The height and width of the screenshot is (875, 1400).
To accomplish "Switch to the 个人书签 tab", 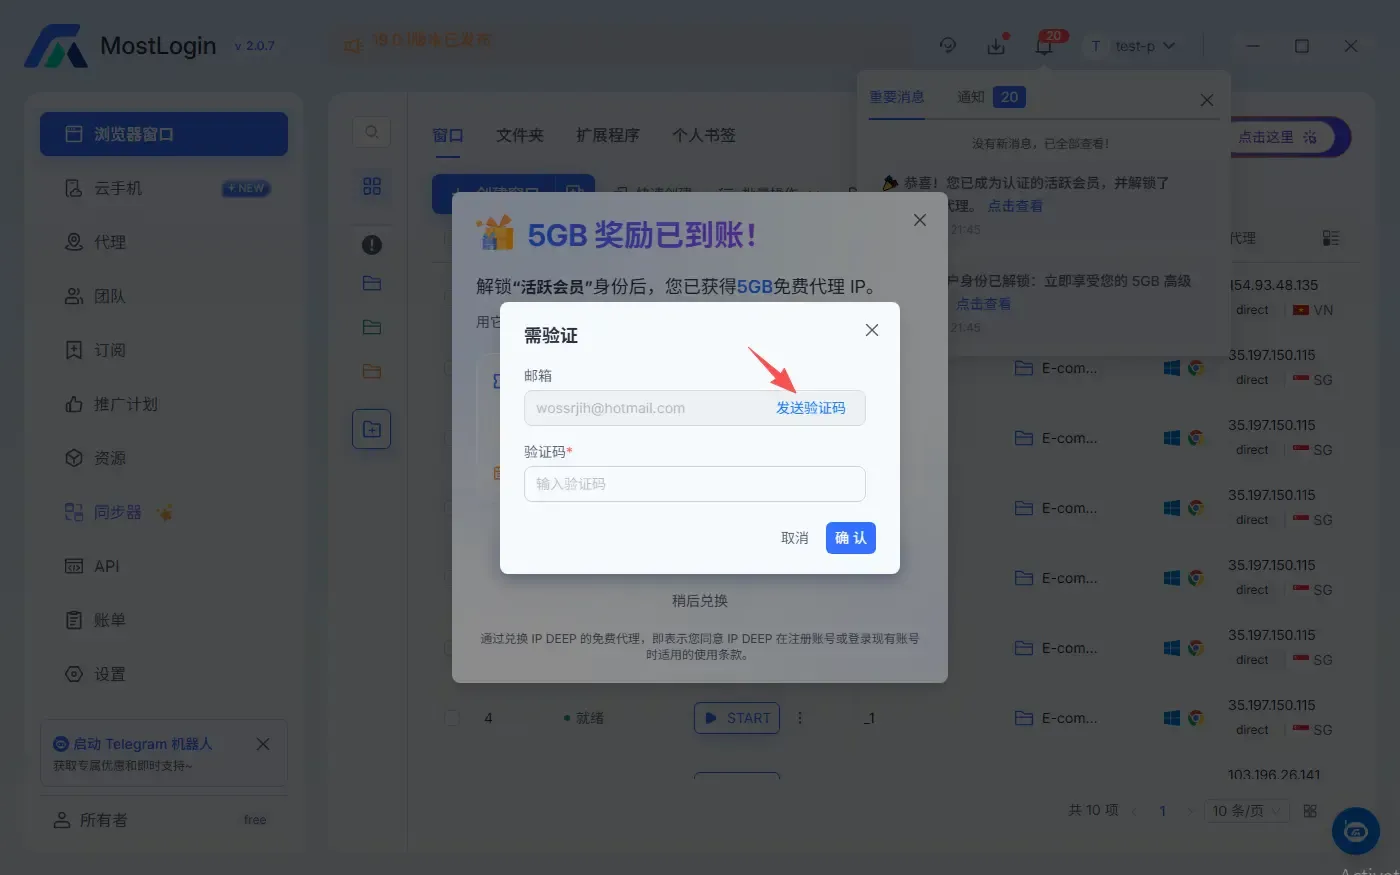I will coord(704,135).
